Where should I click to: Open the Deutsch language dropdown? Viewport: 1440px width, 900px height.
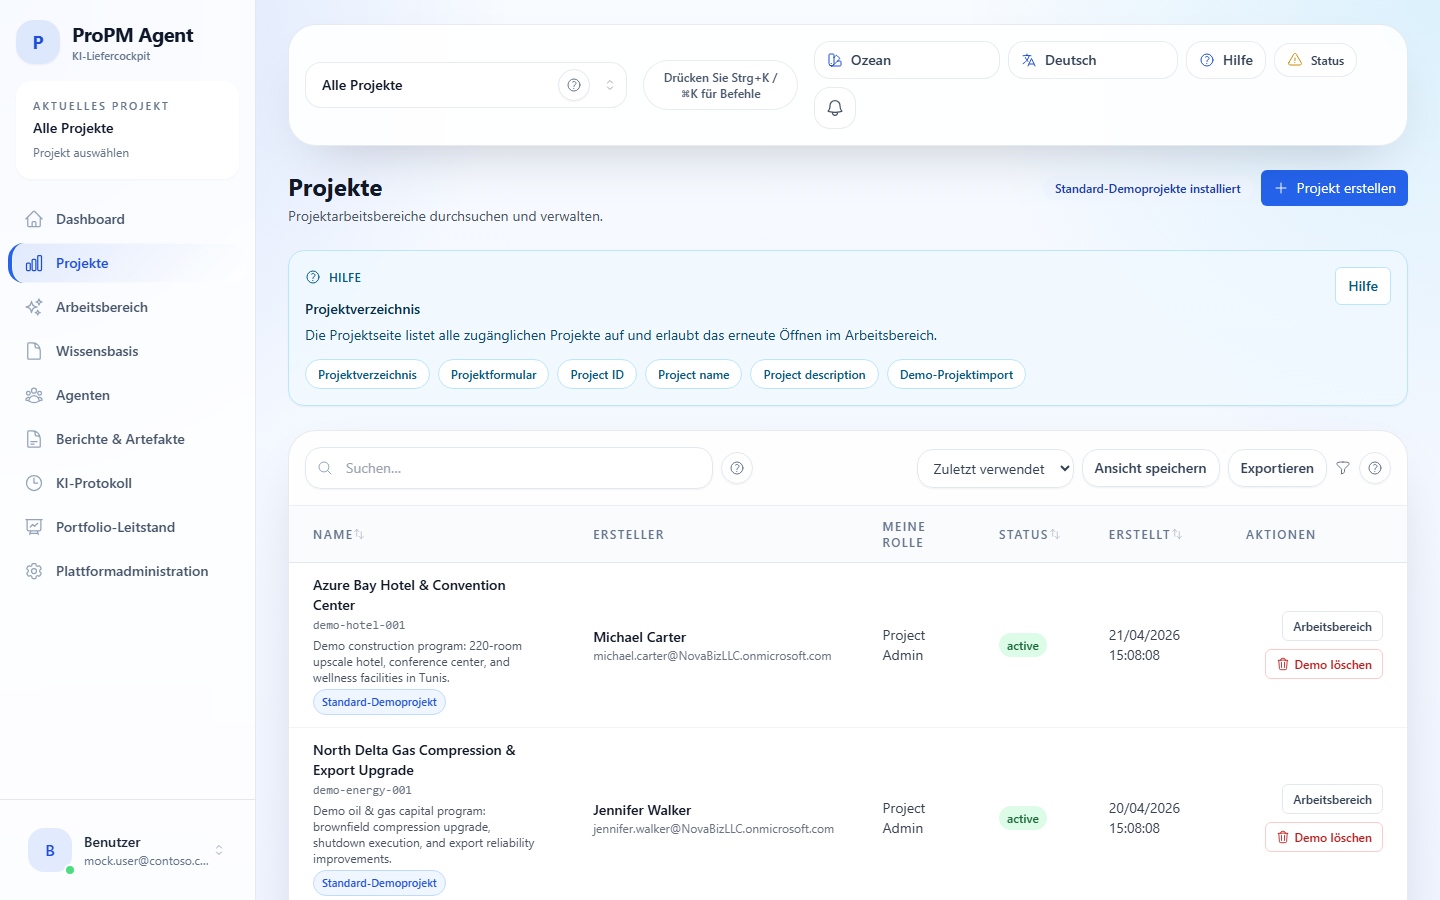(x=1092, y=60)
